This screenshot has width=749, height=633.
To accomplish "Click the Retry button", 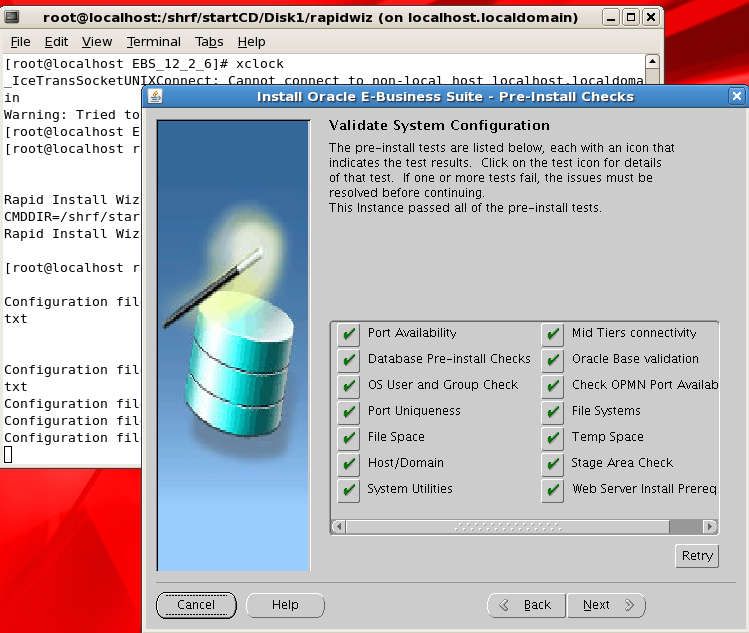I will tap(697, 556).
